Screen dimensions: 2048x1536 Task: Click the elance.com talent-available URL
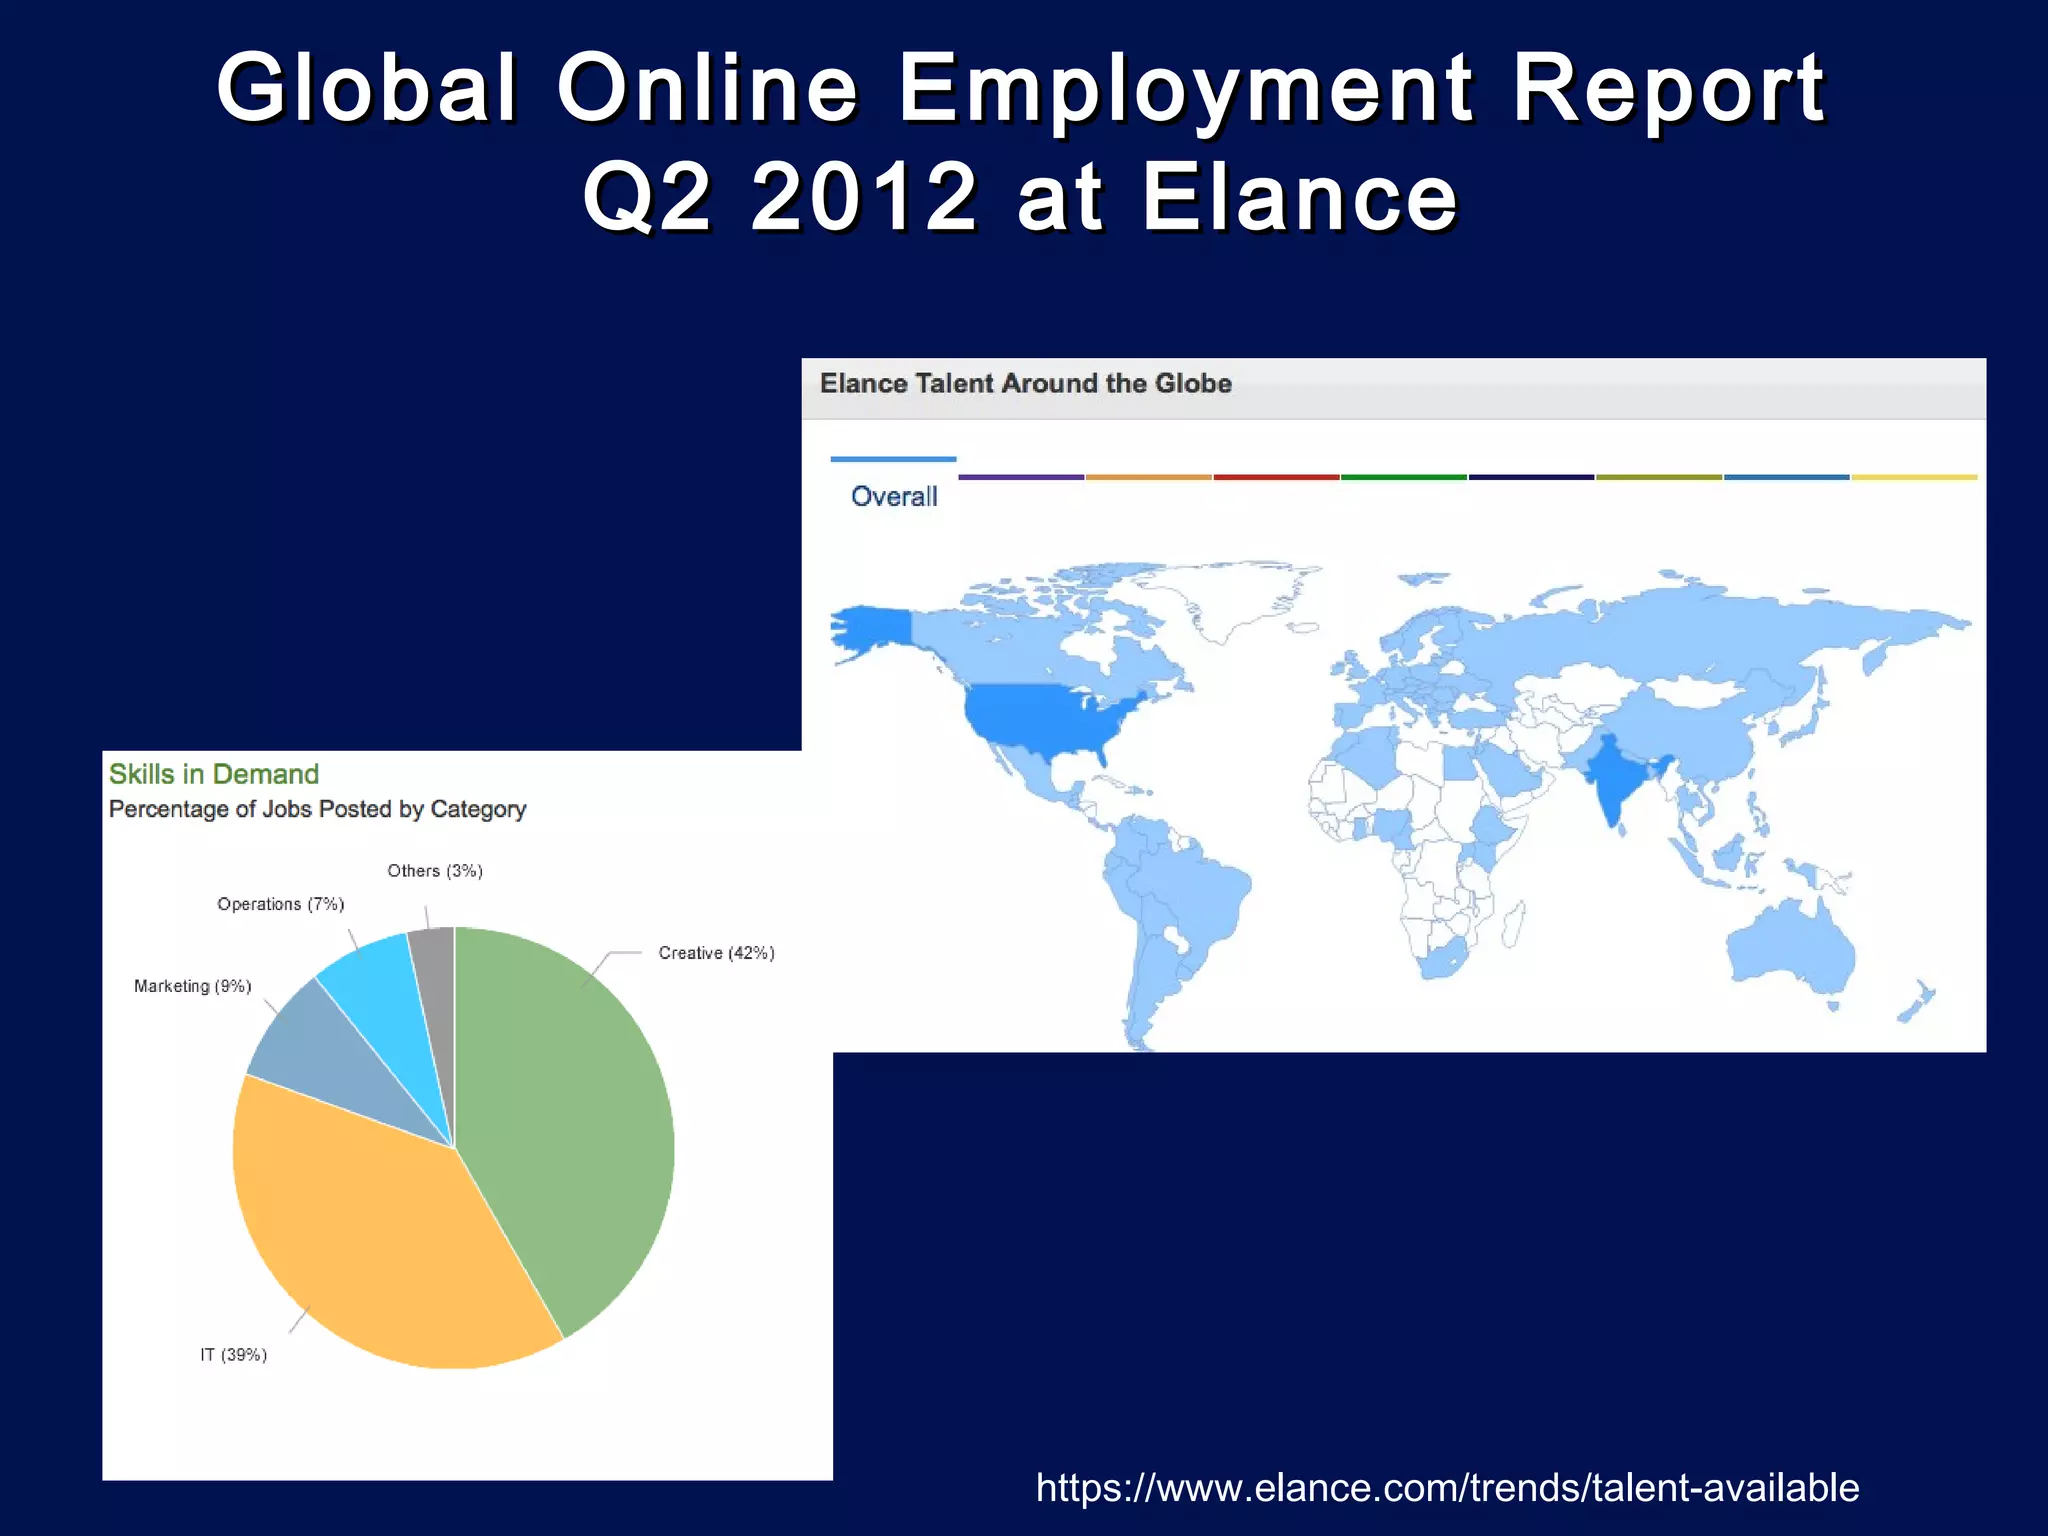[1447, 1488]
